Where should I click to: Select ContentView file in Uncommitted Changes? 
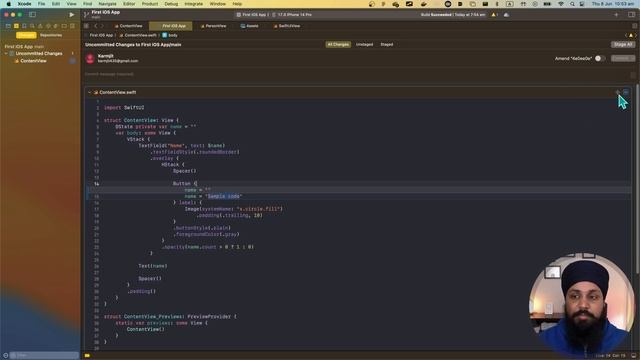(33, 61)
